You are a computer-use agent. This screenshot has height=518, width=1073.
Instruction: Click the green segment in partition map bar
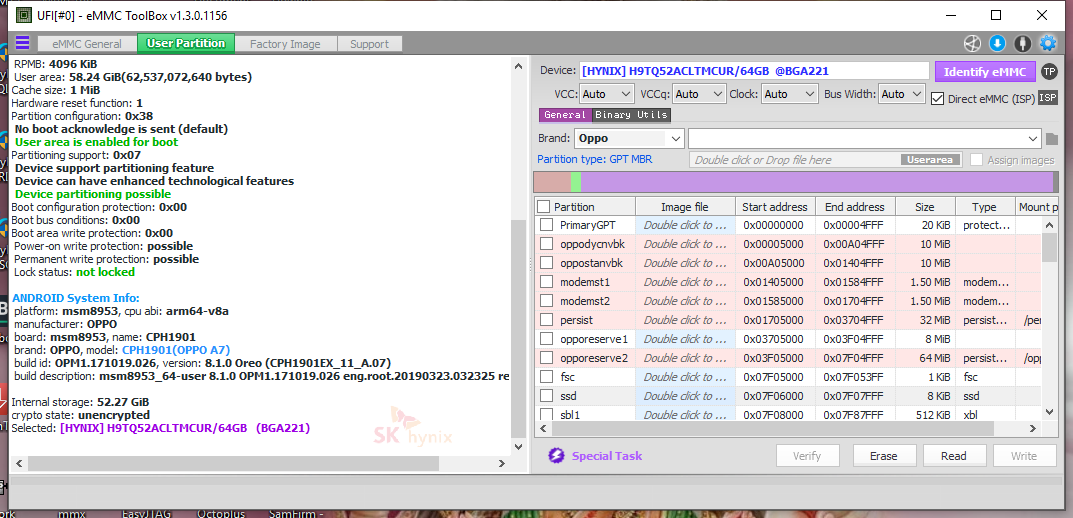point(576,182)
